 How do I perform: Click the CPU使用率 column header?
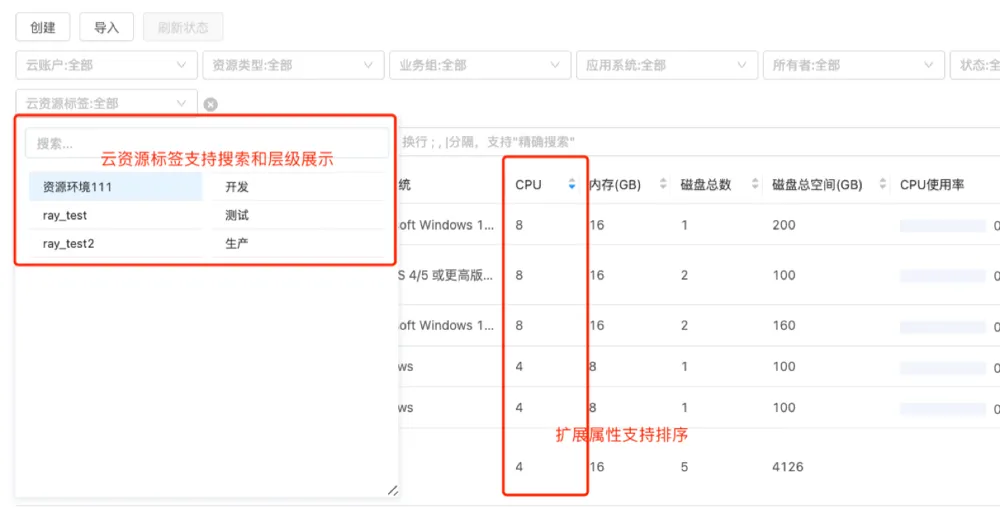click(x=932, y=185)
